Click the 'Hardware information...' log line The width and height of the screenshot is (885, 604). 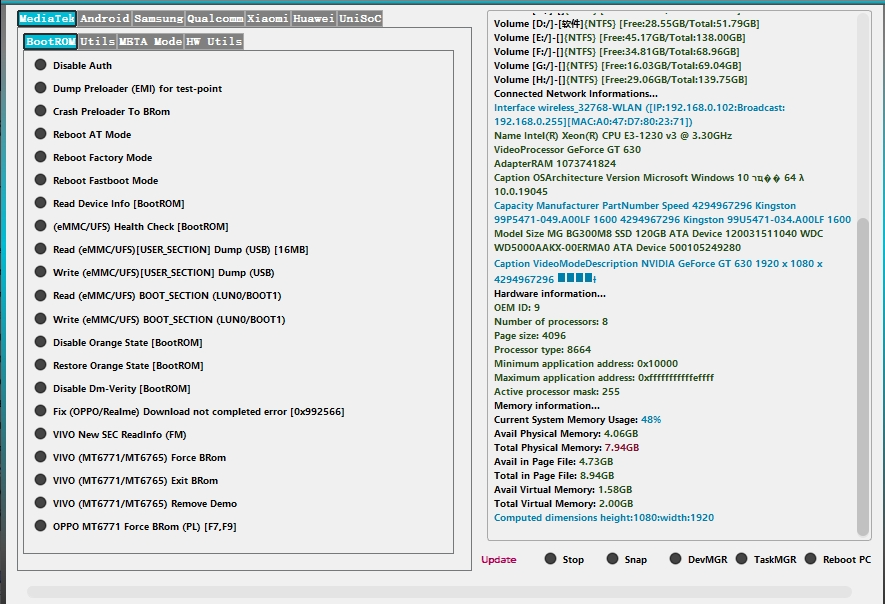(x=550, y=294)
